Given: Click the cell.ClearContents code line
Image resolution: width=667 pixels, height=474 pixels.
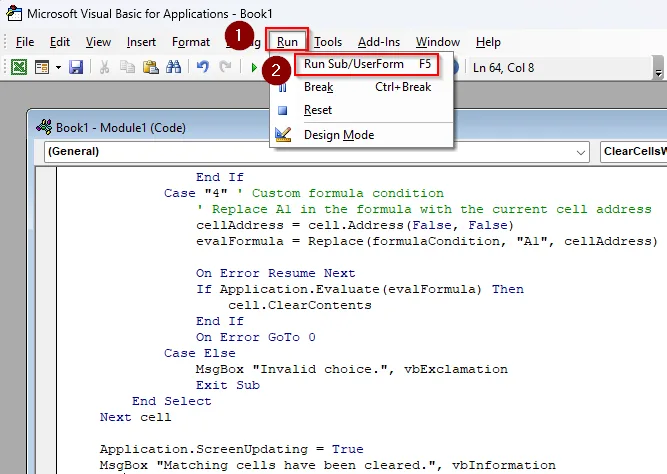Looking at the screenshot, I should click(x=299, y=306).
